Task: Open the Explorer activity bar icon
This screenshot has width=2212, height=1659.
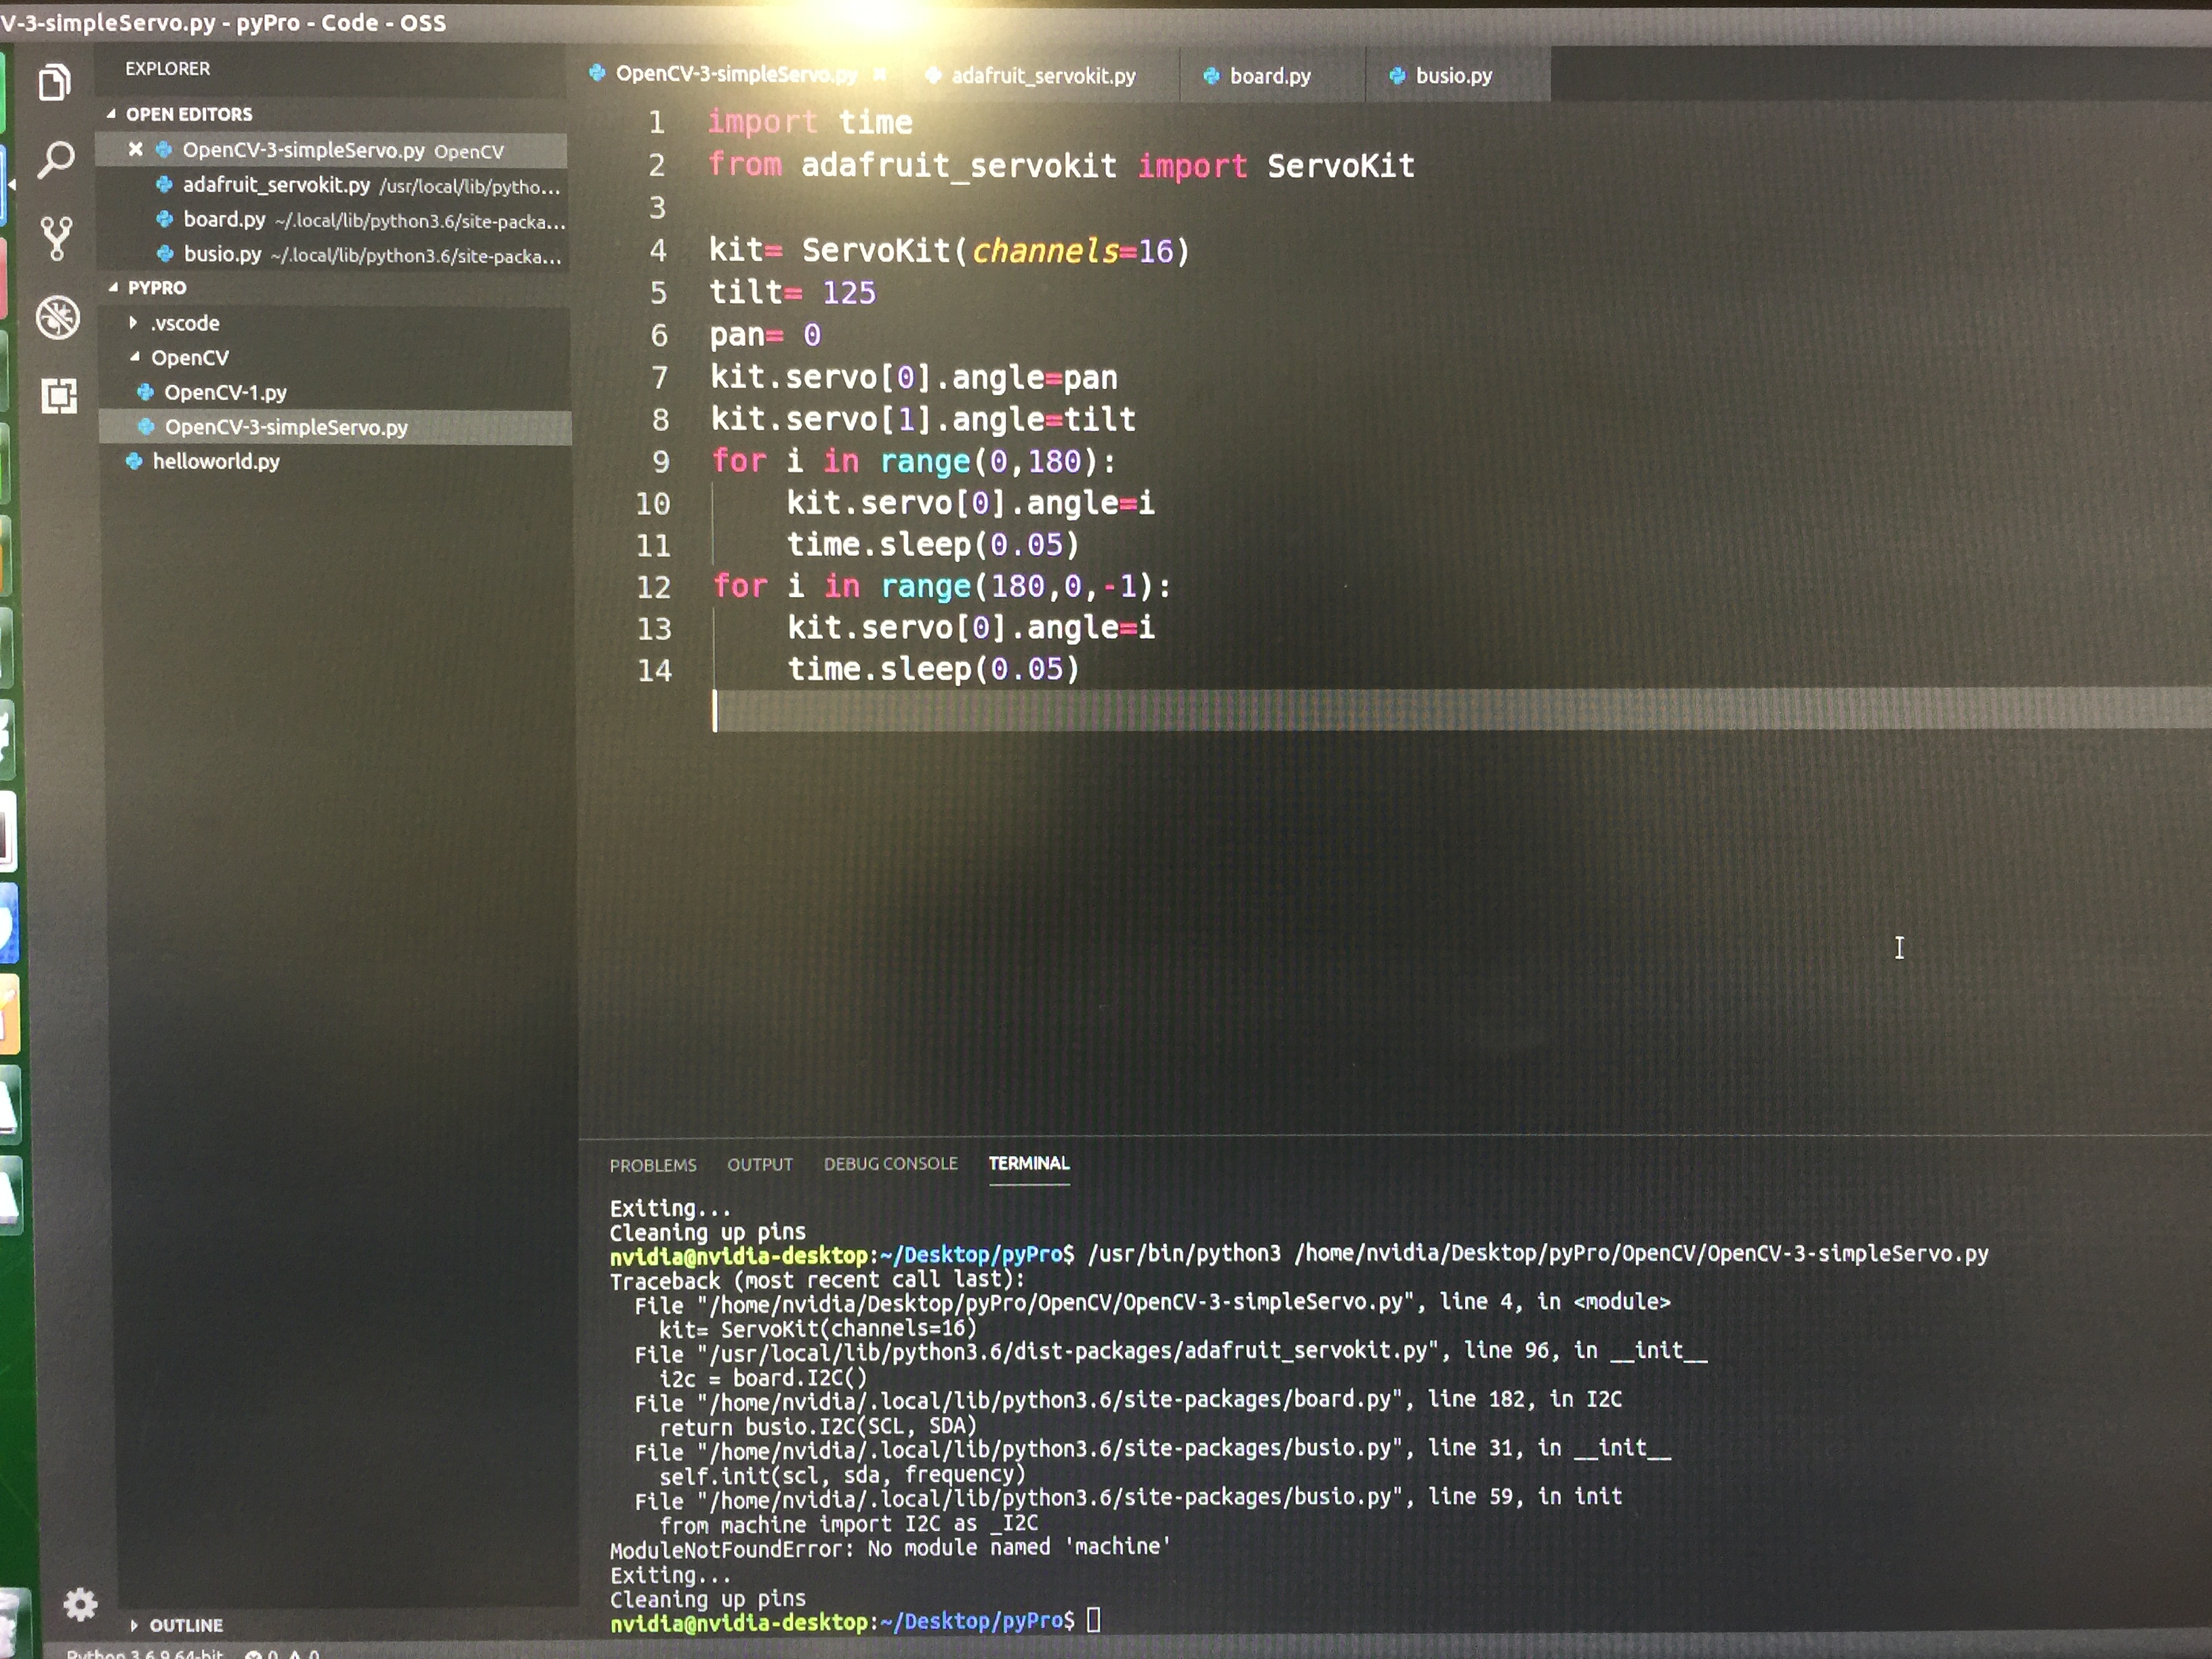Action: (55, 82)
